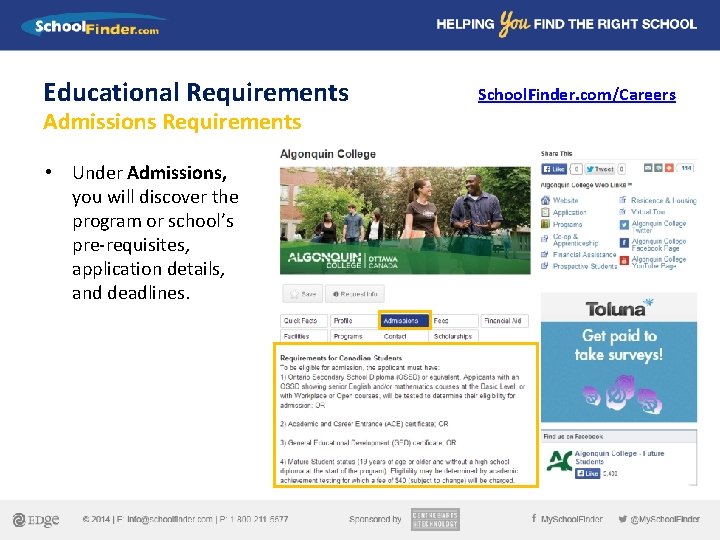Click the EDGE logo in the footer
Image resolution: width=720 pixels, height=540 pixels.
[x=36, y=519]
